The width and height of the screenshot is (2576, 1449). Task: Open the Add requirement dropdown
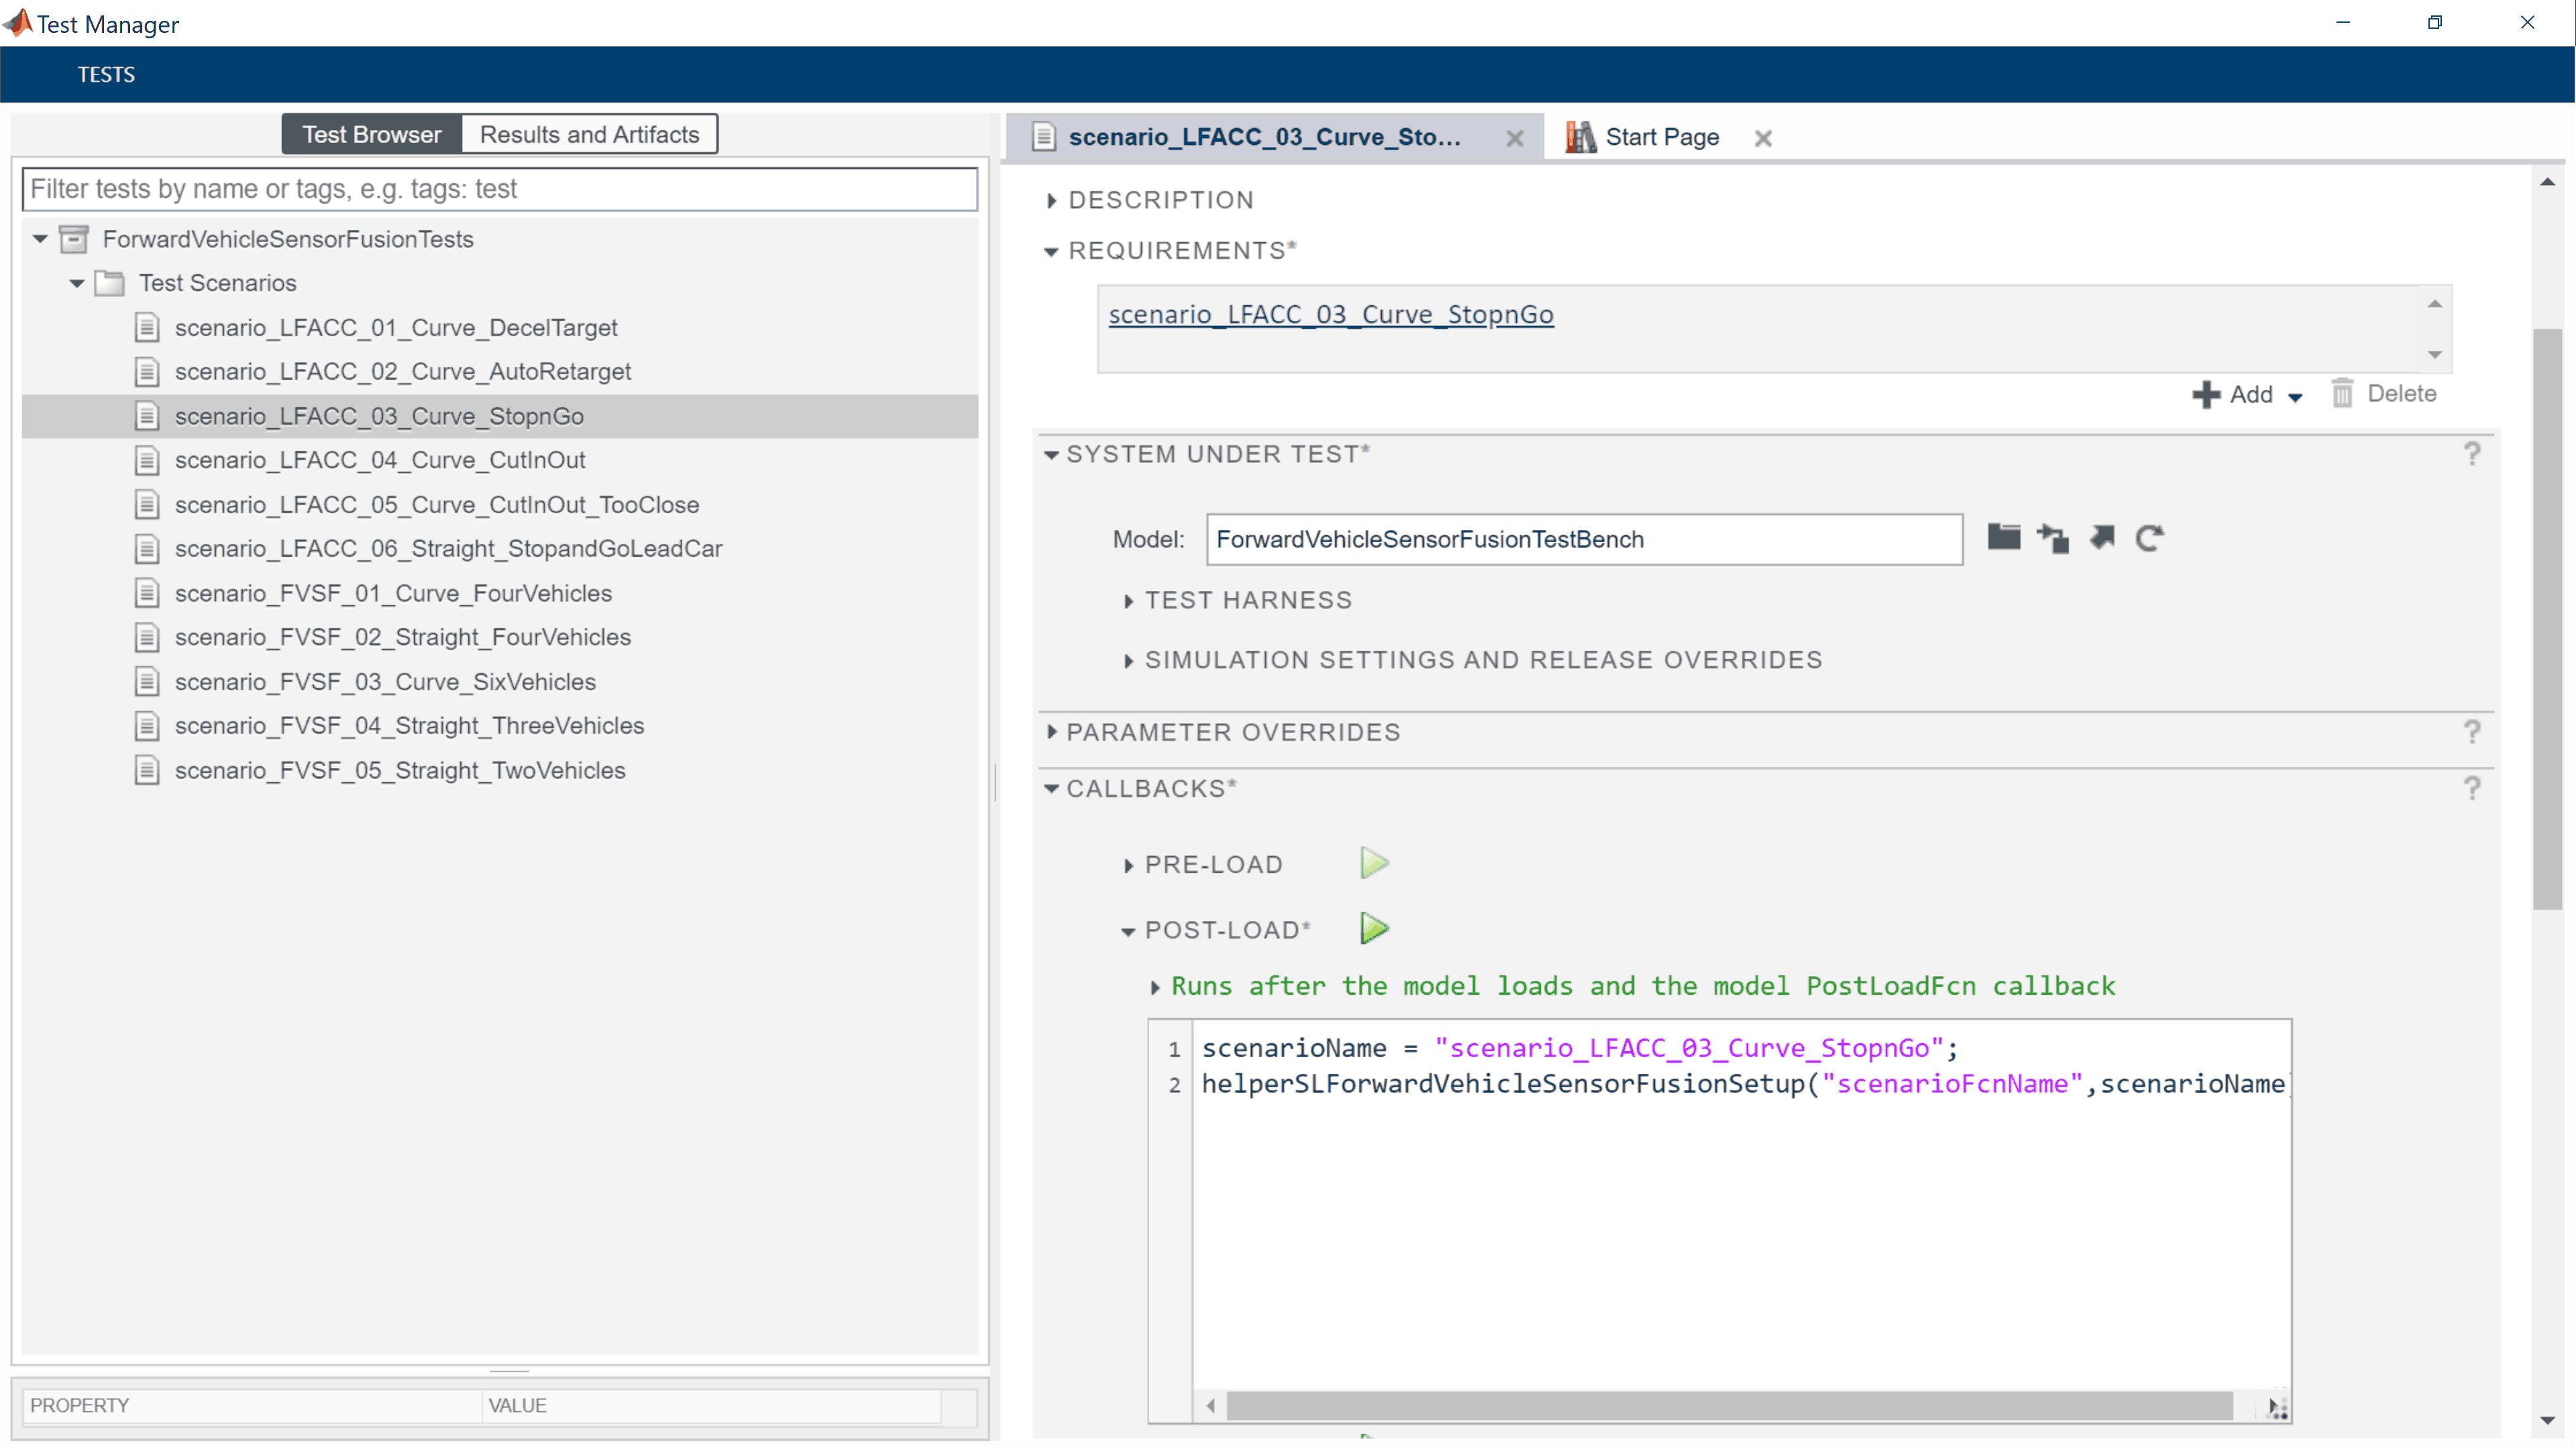pos(2295,396)
